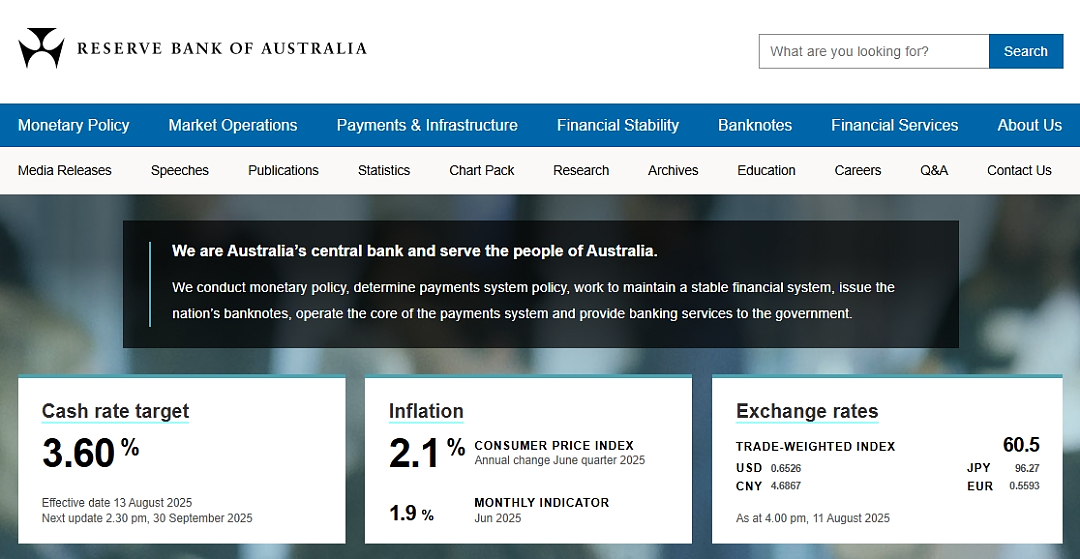The width and height of the screenshot is (1080, 559).
Task: Open the Payments & Infrastructure menu
Action: [x=427, y=125]
